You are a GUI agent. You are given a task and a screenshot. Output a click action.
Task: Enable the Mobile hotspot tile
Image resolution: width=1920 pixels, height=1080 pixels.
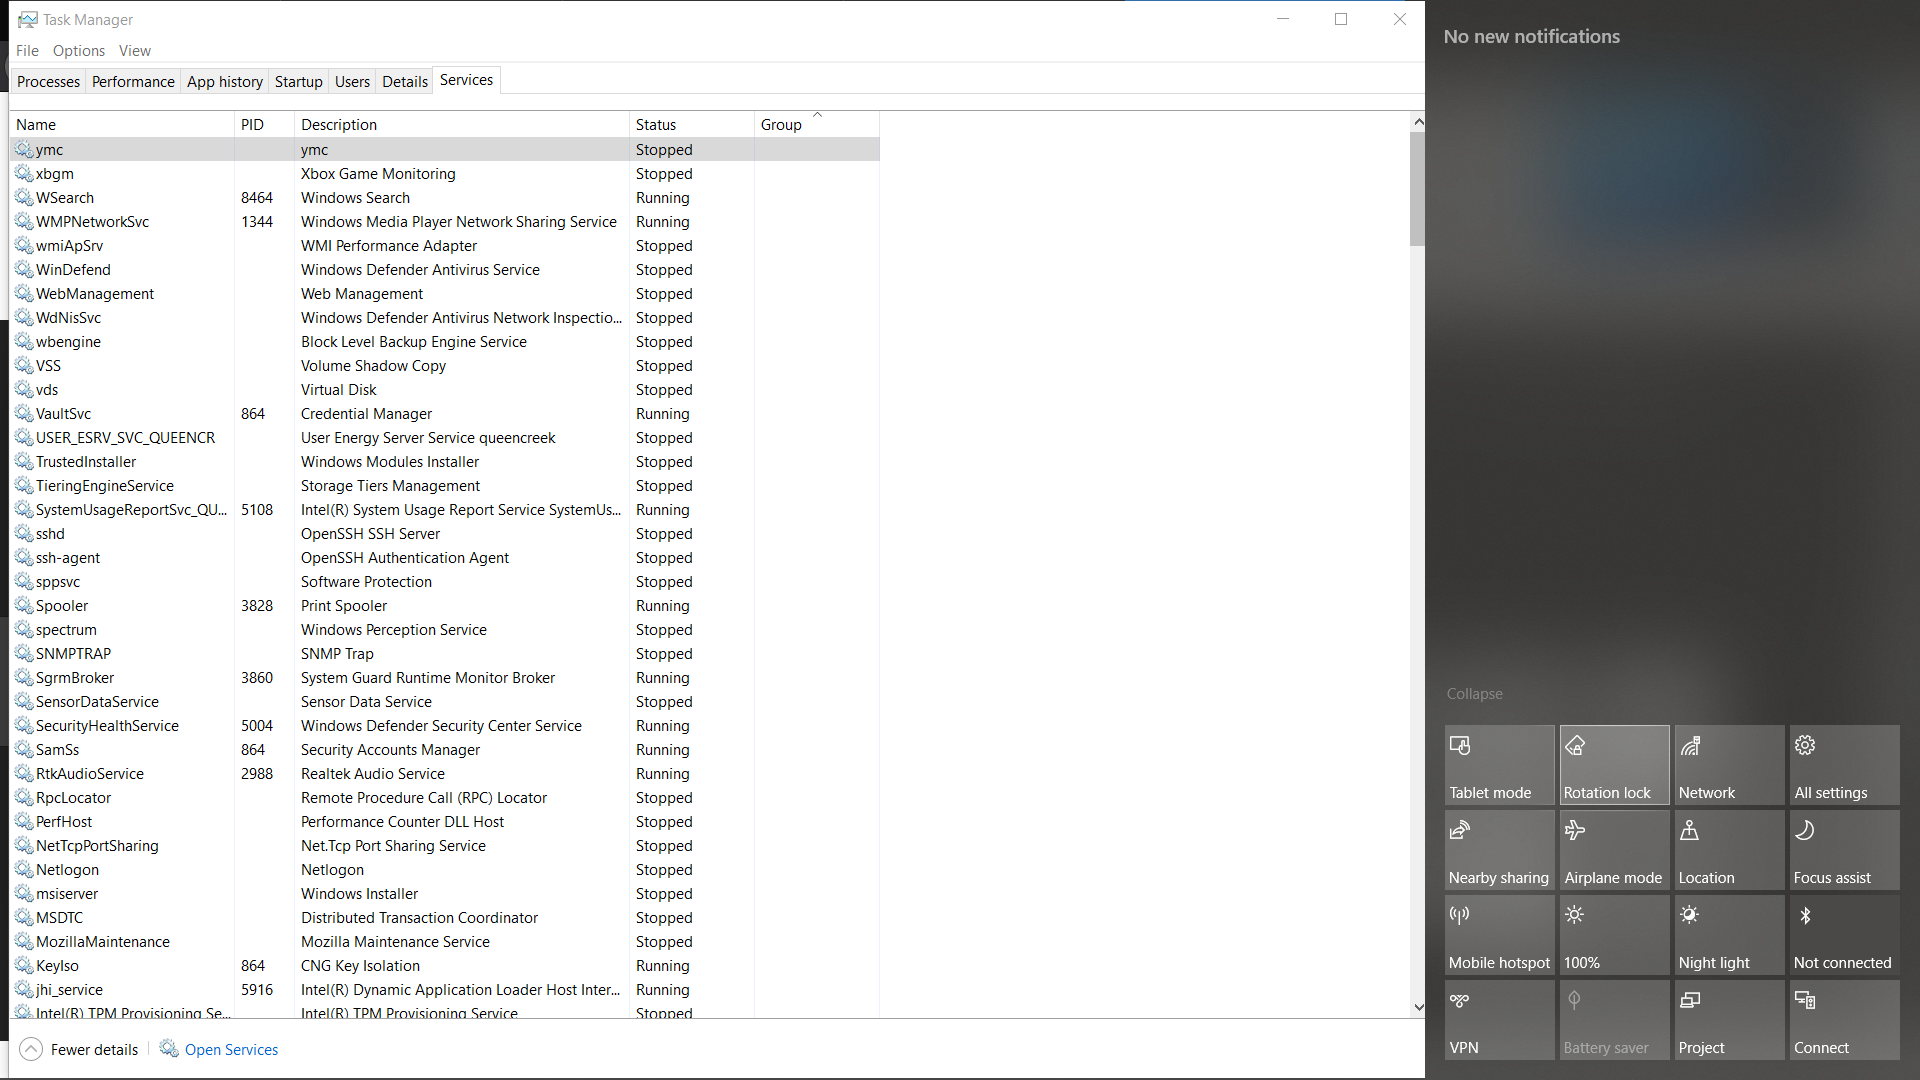click(1498, 935)
